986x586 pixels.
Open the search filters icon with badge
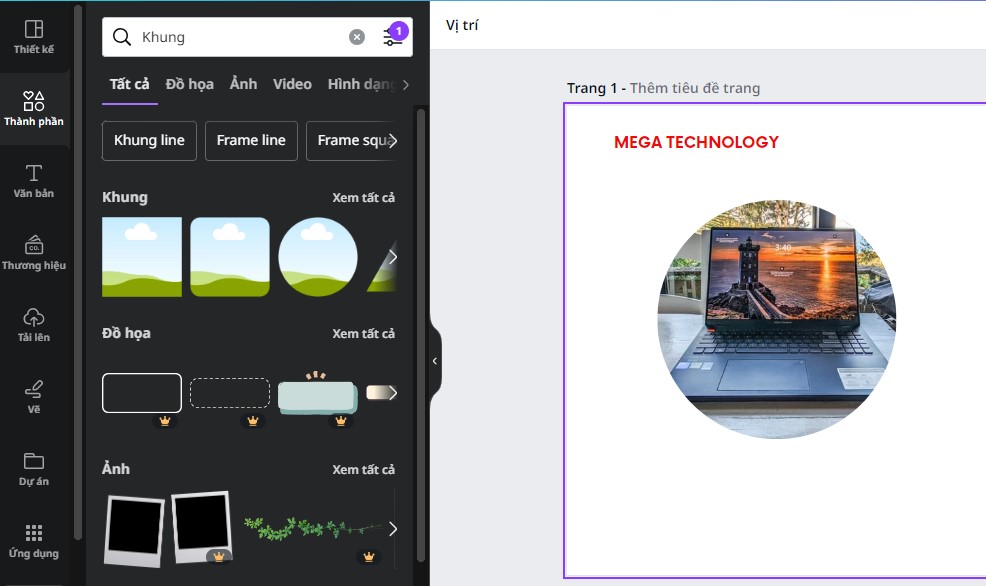pos(394,36)
